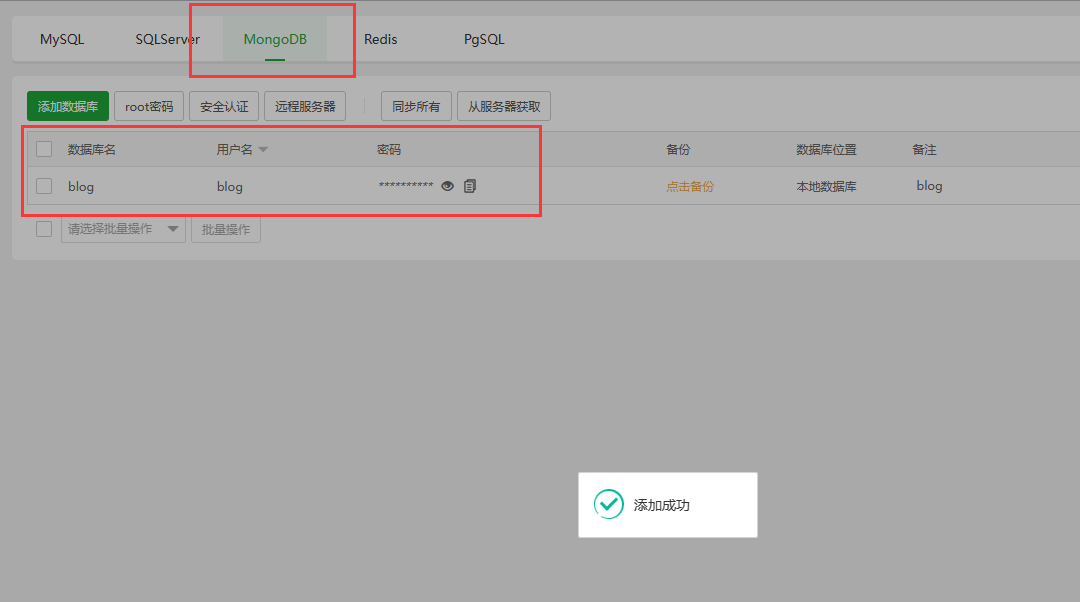The width and height of the screenshot is (1080, 602).
Task: Click the 添加成功 notification text
Action: (662, 505)
